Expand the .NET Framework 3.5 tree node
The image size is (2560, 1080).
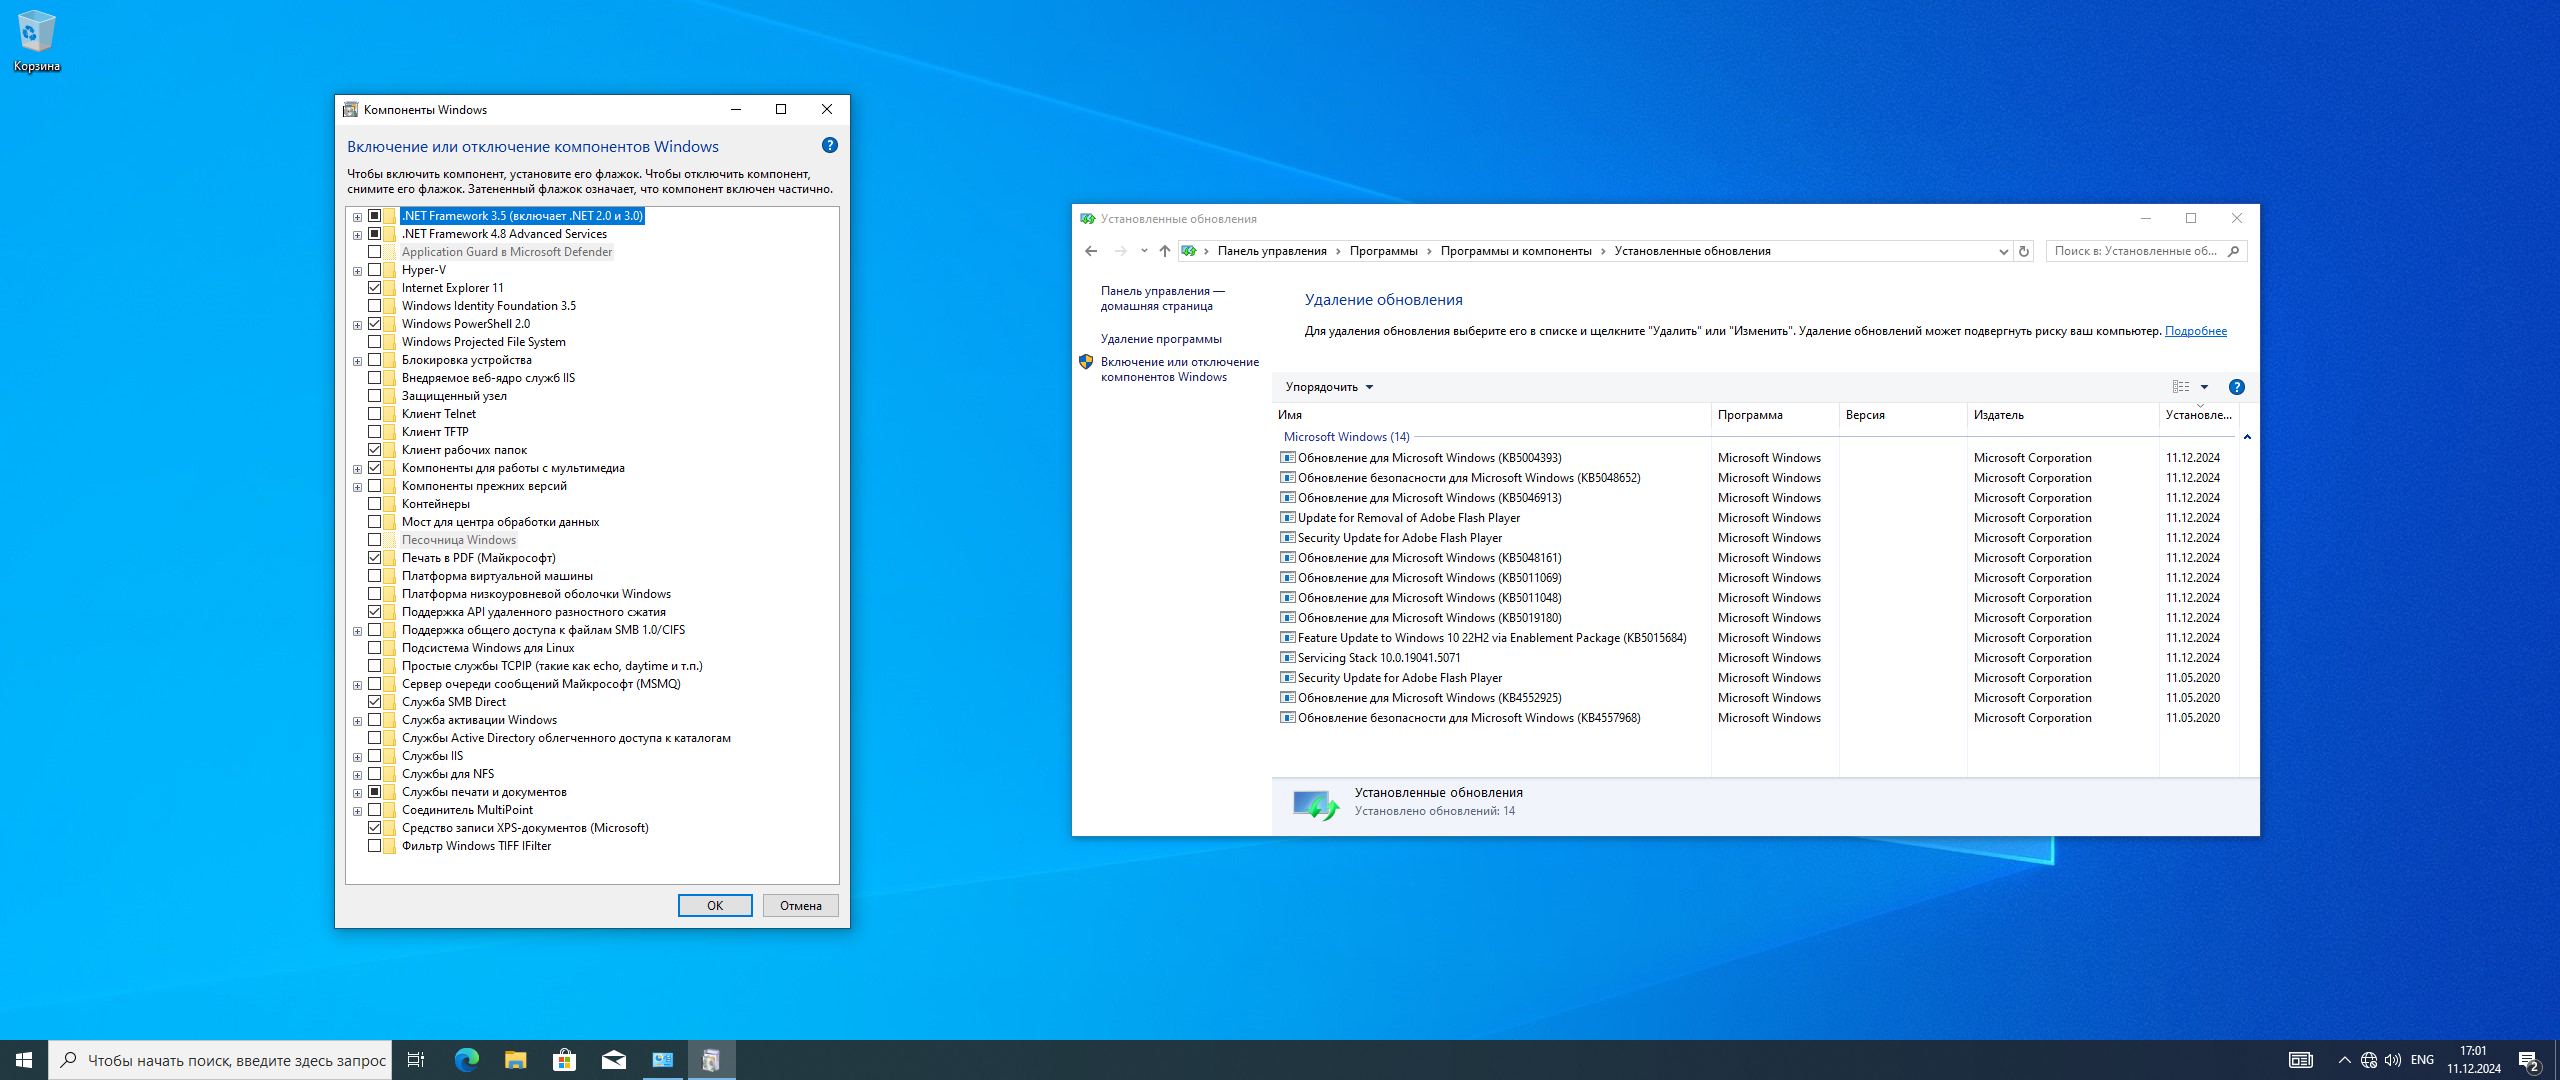[x=357, y=216]
